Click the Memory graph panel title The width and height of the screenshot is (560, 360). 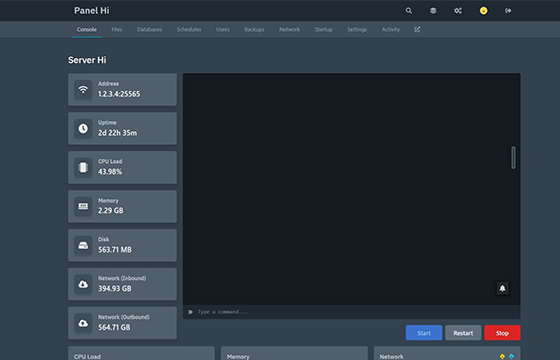pyautogui.click(x=238, y=356)
